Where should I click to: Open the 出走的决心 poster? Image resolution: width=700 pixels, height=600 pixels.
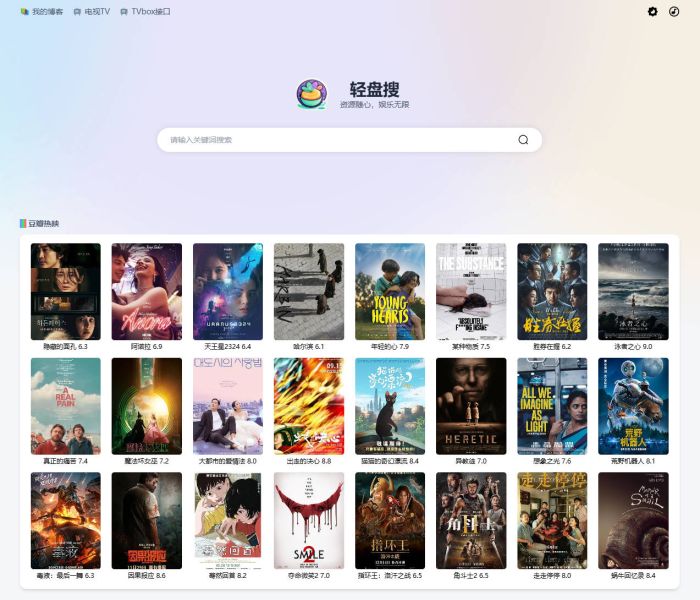309,406
